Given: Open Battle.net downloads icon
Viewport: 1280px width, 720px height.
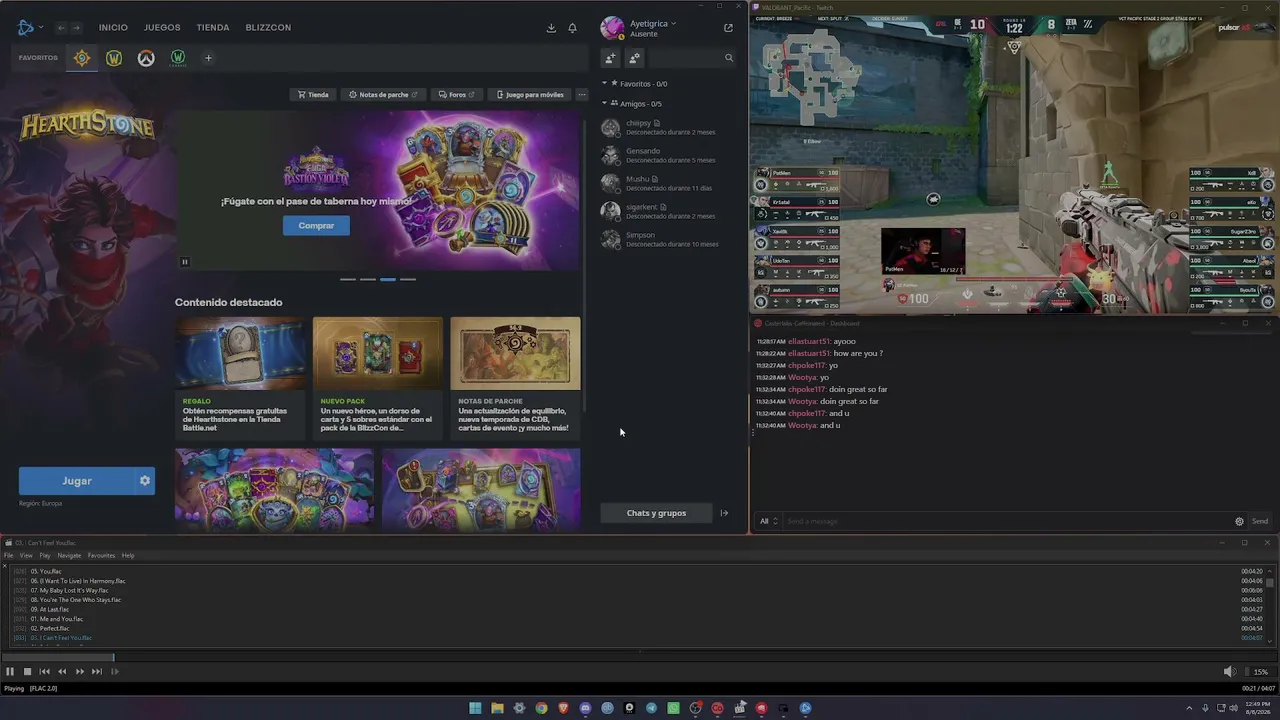Looking at the screenshot, I should tap(551, 28).
